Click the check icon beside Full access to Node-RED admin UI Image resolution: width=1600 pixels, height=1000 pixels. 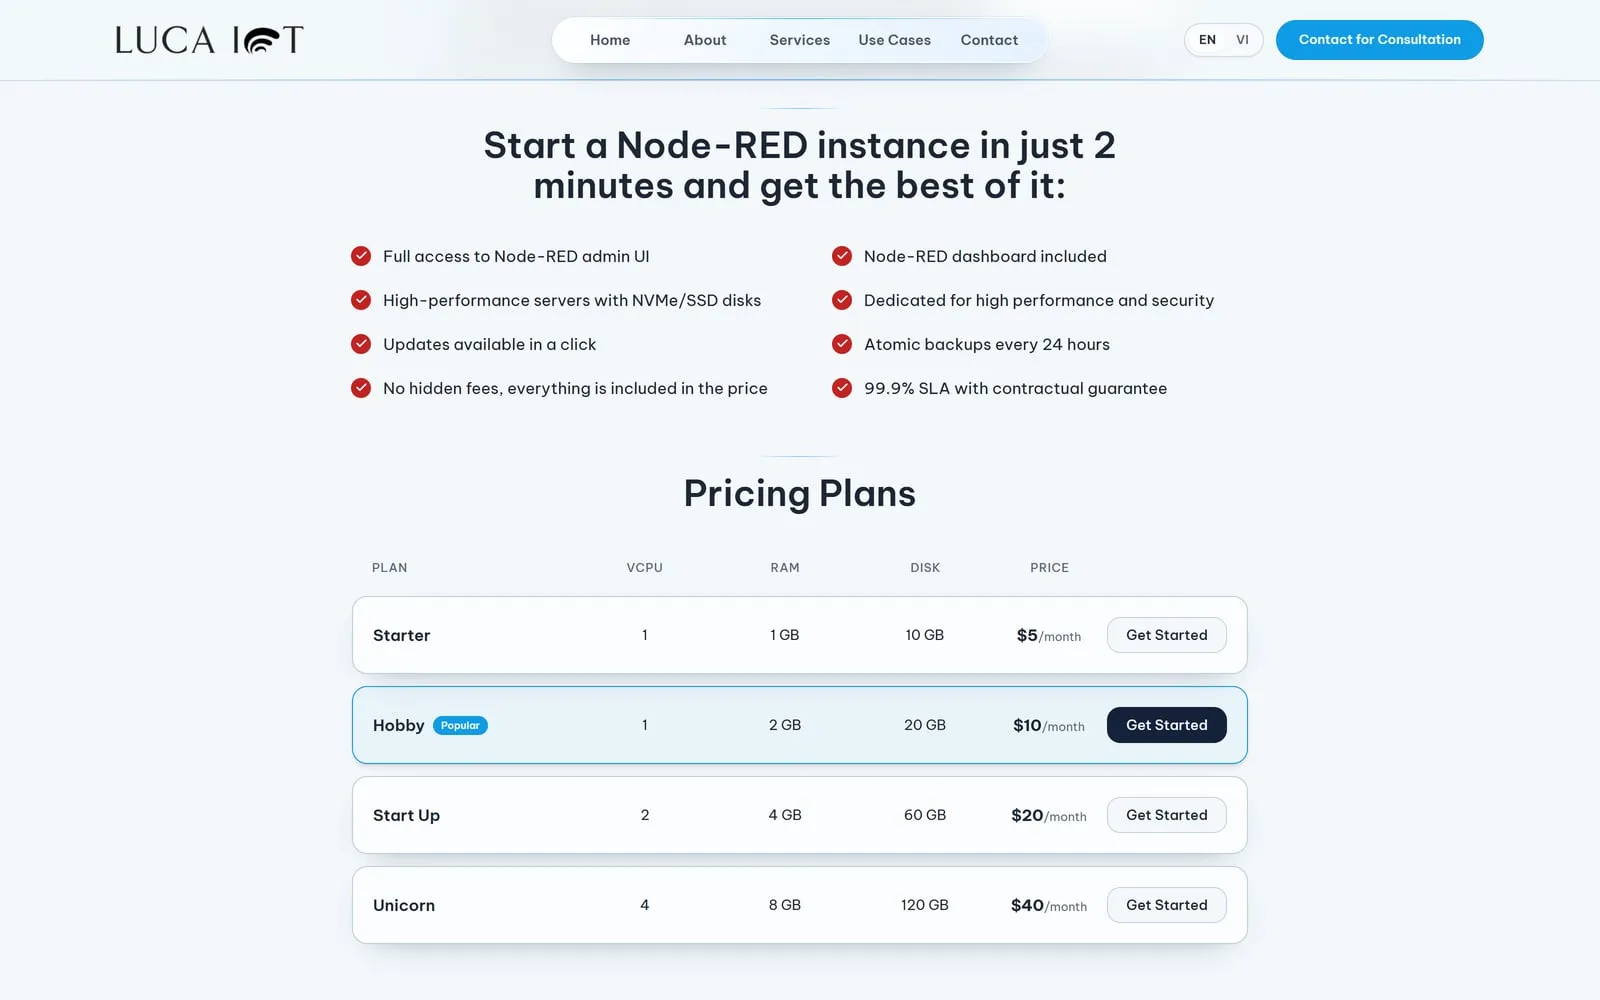361,256
